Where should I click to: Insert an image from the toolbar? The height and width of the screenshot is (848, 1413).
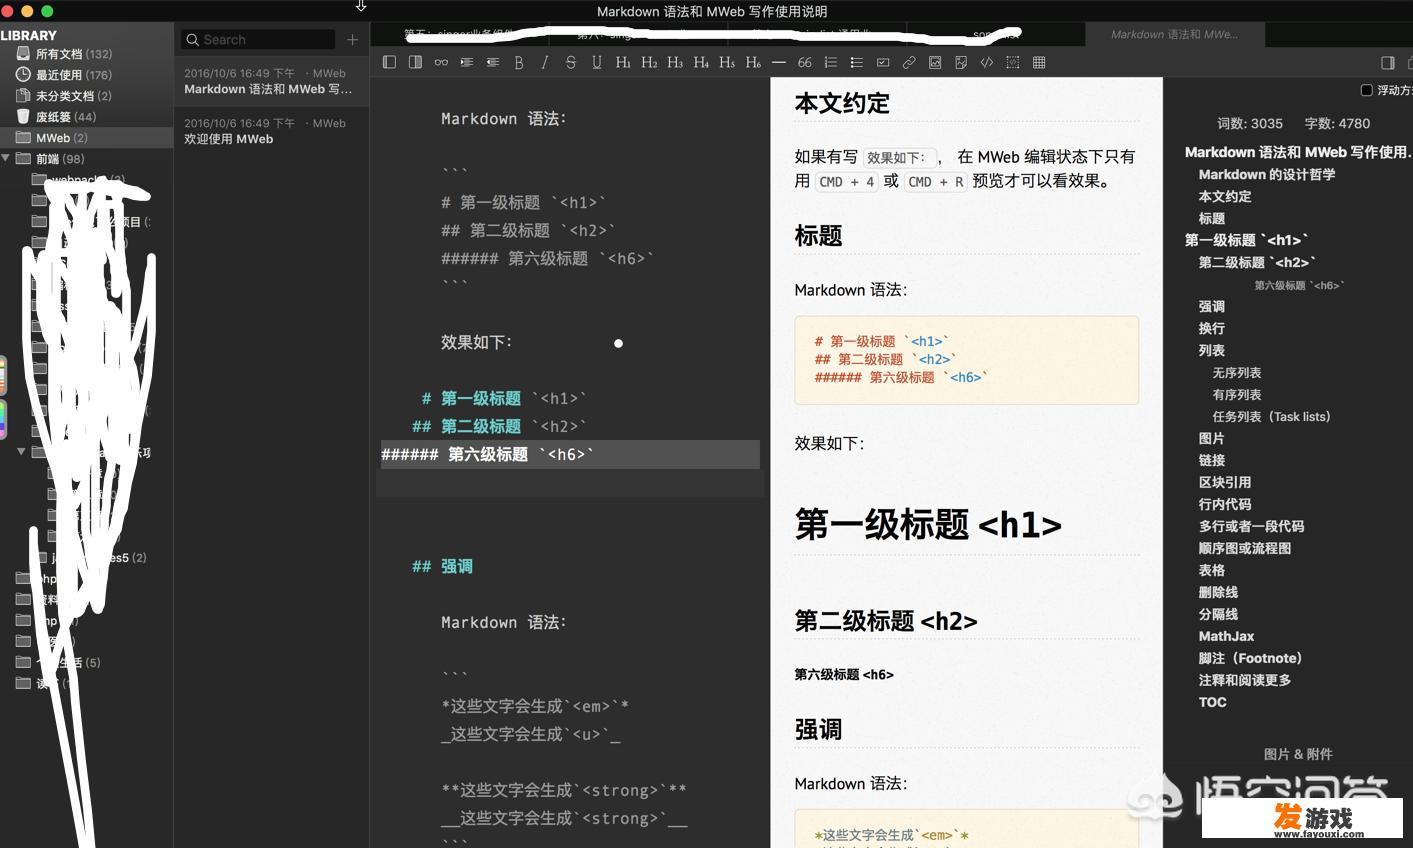click(x=935, y=62)
